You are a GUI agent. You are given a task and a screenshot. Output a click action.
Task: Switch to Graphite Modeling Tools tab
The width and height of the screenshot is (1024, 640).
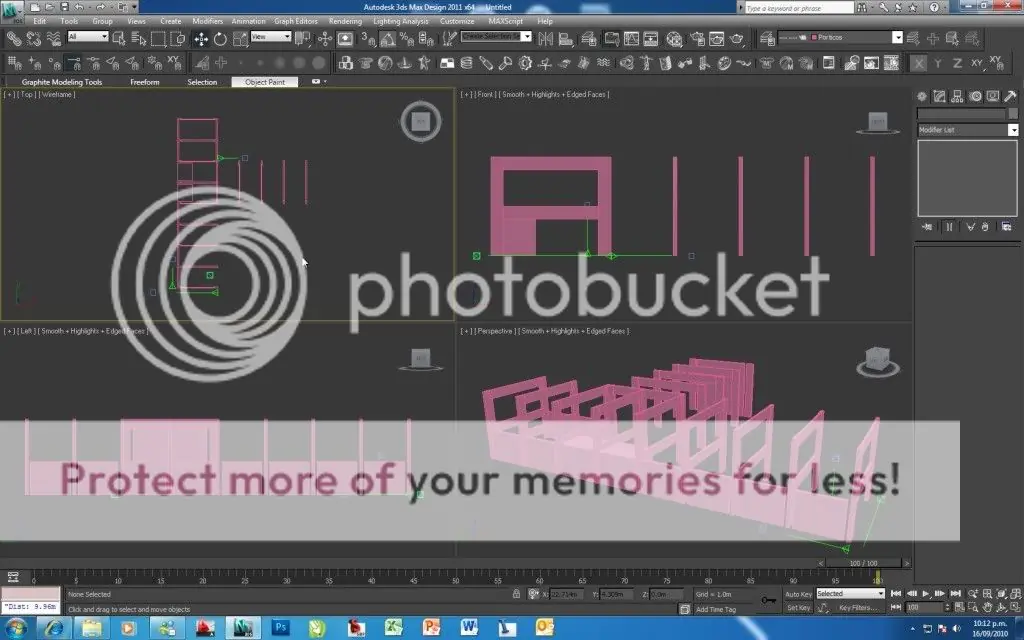tap(62, 82)
